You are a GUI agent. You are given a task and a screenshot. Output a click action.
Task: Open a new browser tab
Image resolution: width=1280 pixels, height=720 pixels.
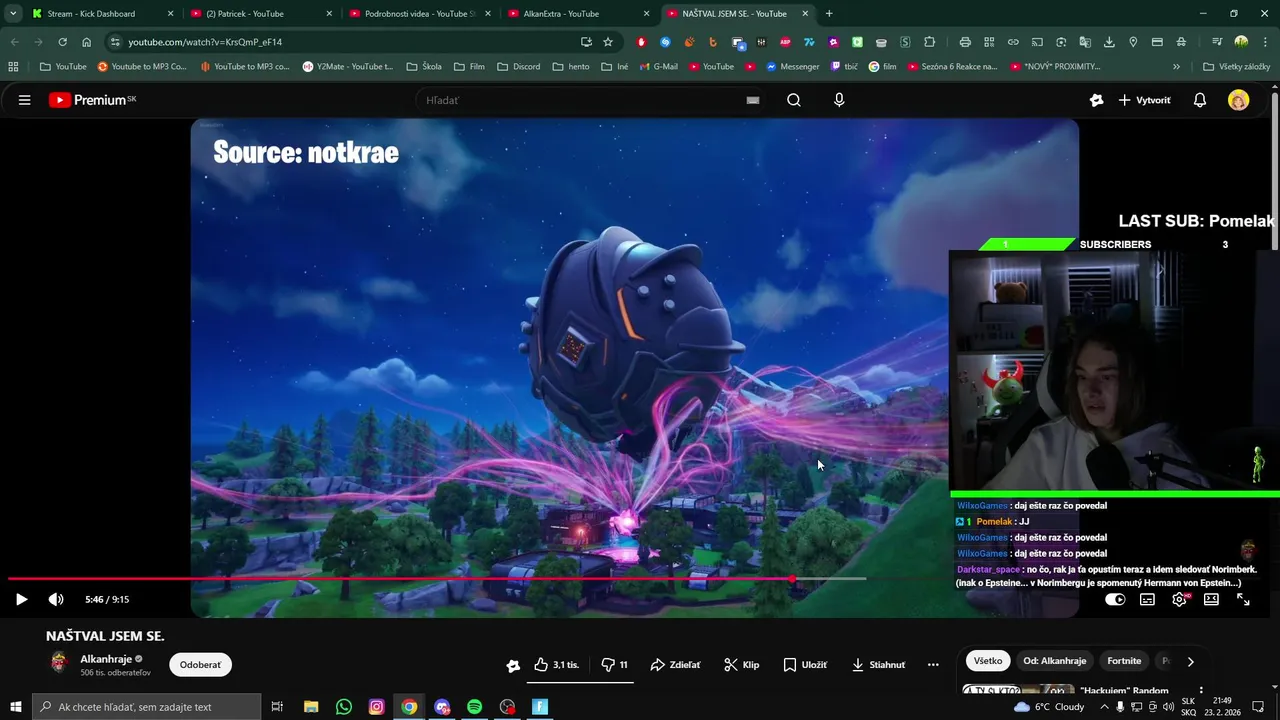point(829,14)
